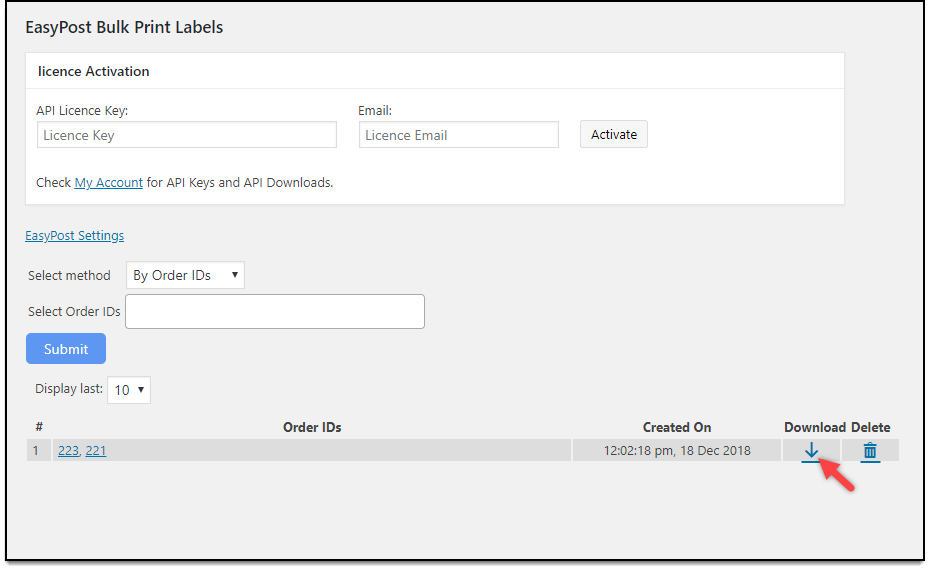
Task: Click the Display last label
Action: pos(69,389)
